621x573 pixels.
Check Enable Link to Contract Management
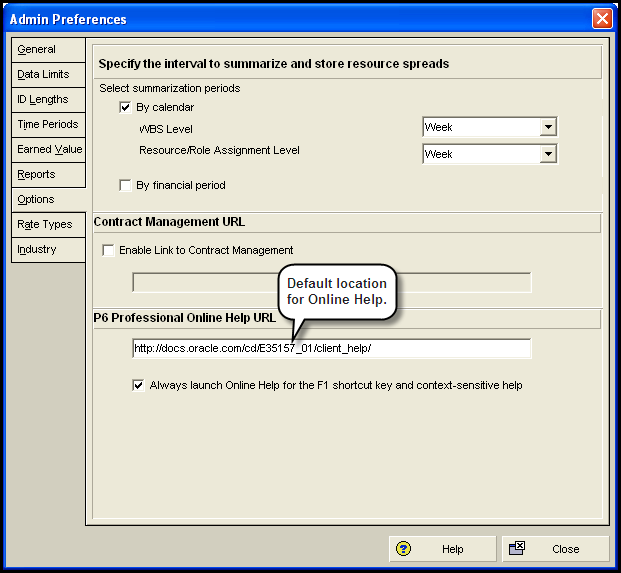click(108, 250)
